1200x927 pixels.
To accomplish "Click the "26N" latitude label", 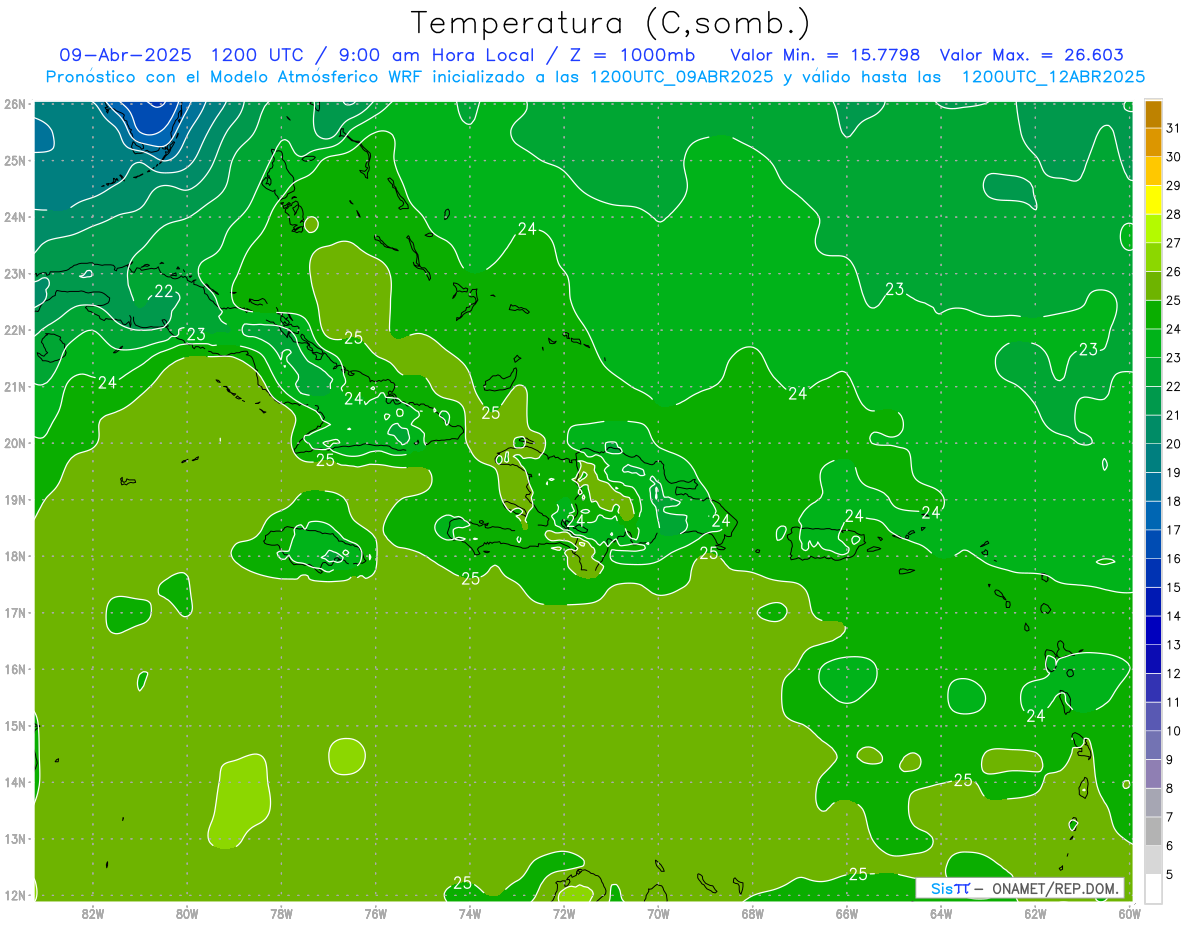I will [15, 104].
